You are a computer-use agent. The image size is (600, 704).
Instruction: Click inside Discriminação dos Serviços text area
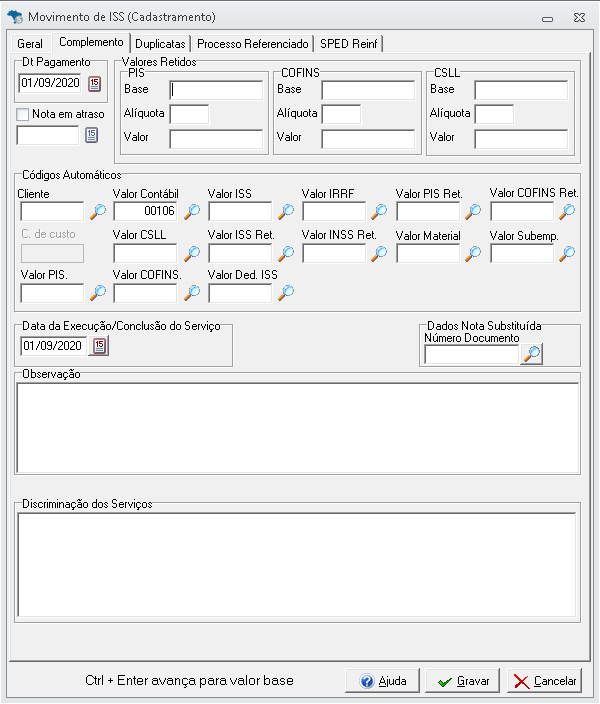[x=297, y=565]
